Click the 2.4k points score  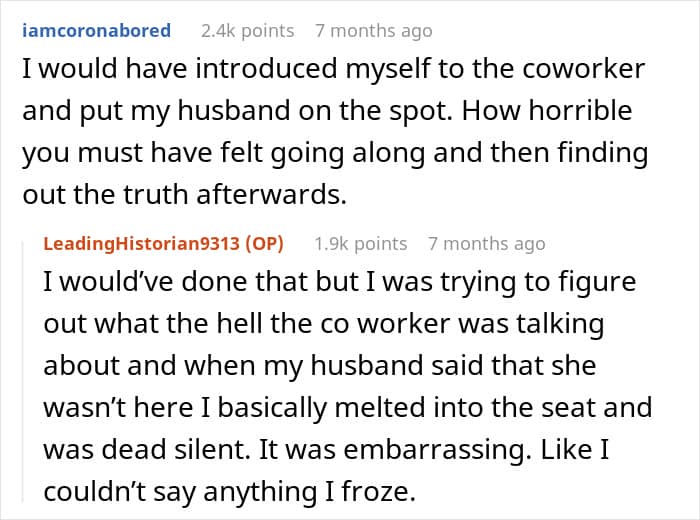click(247, 31)
